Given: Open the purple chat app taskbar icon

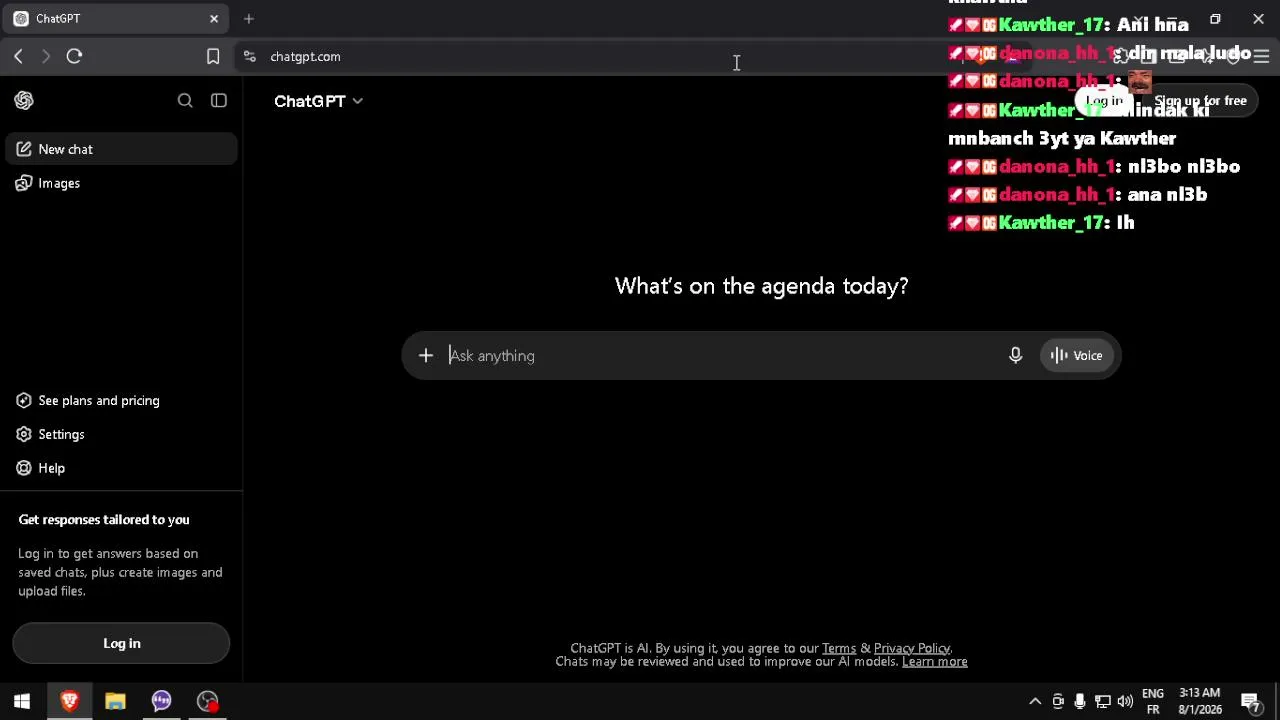Looking at the screenshot, I should coord(161,701).
